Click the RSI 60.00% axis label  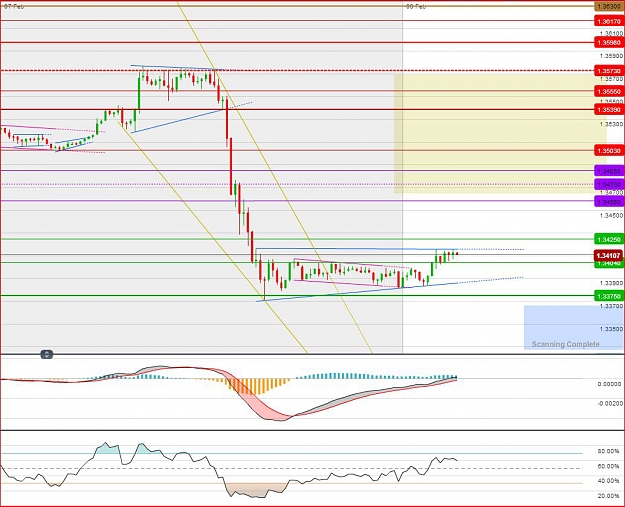608,466
